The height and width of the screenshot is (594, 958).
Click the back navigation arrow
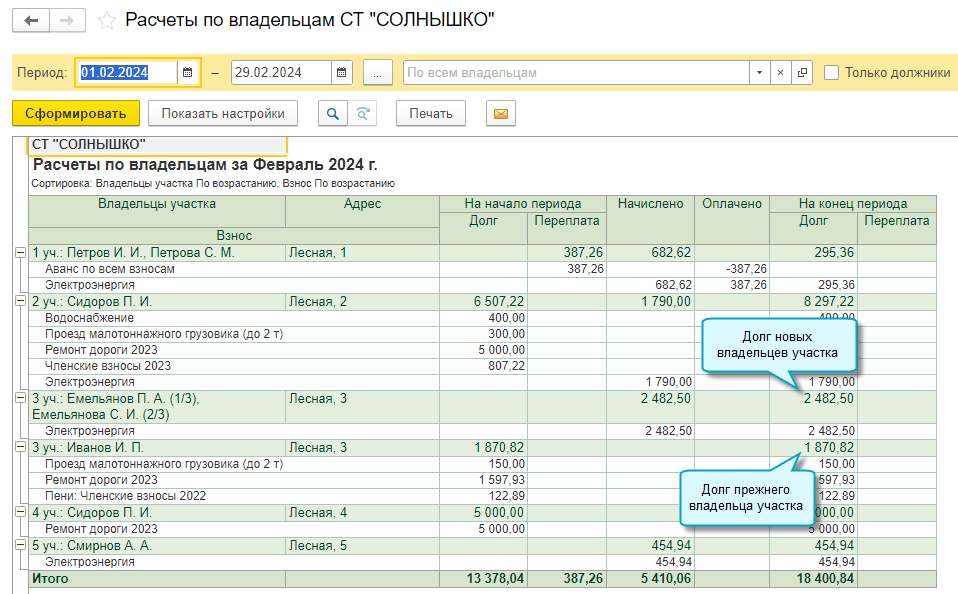click(30, 20)
